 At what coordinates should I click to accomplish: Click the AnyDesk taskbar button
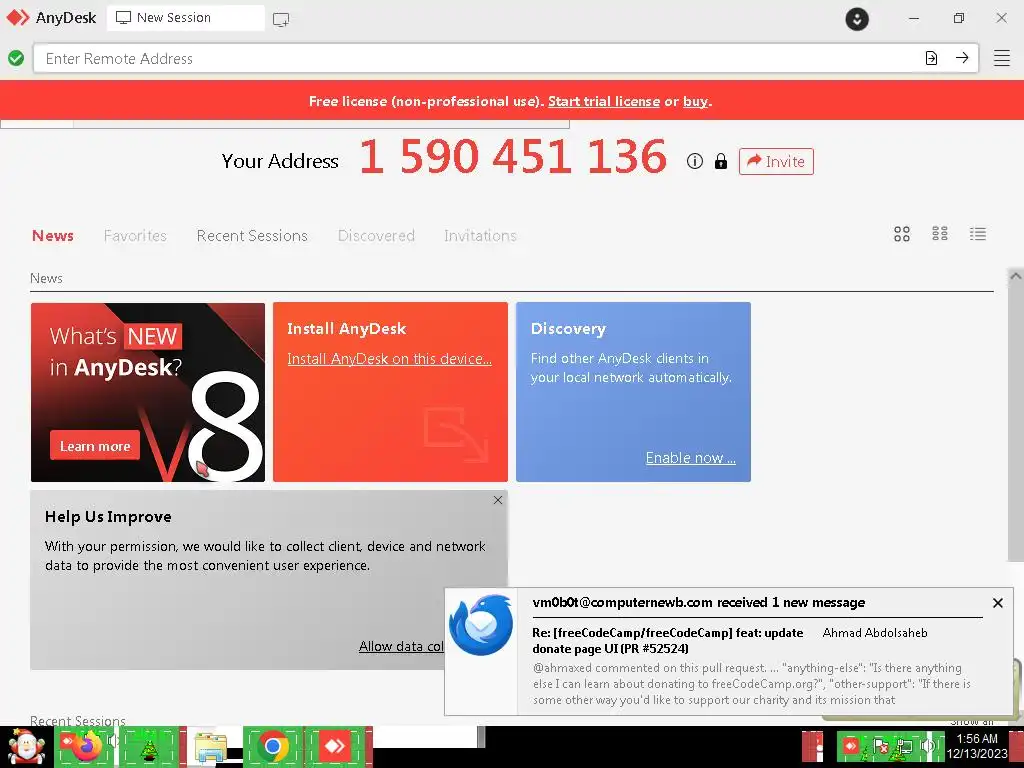[x=335, y=746]
